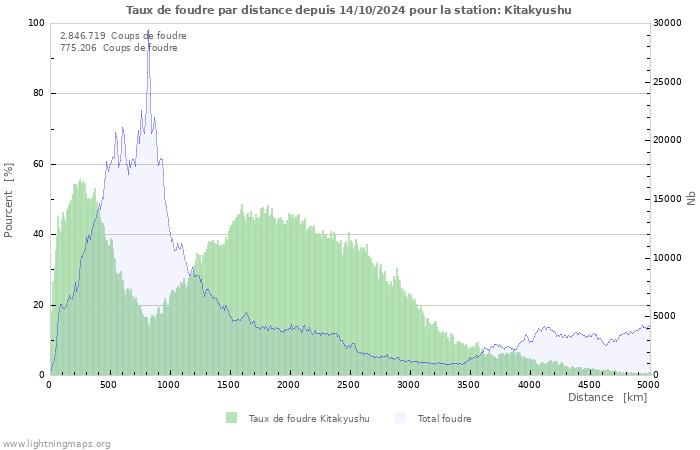This screenshot has width=700, height=450.
Task: Click the green Taux de foudre legend swatch
Action: 231,418
